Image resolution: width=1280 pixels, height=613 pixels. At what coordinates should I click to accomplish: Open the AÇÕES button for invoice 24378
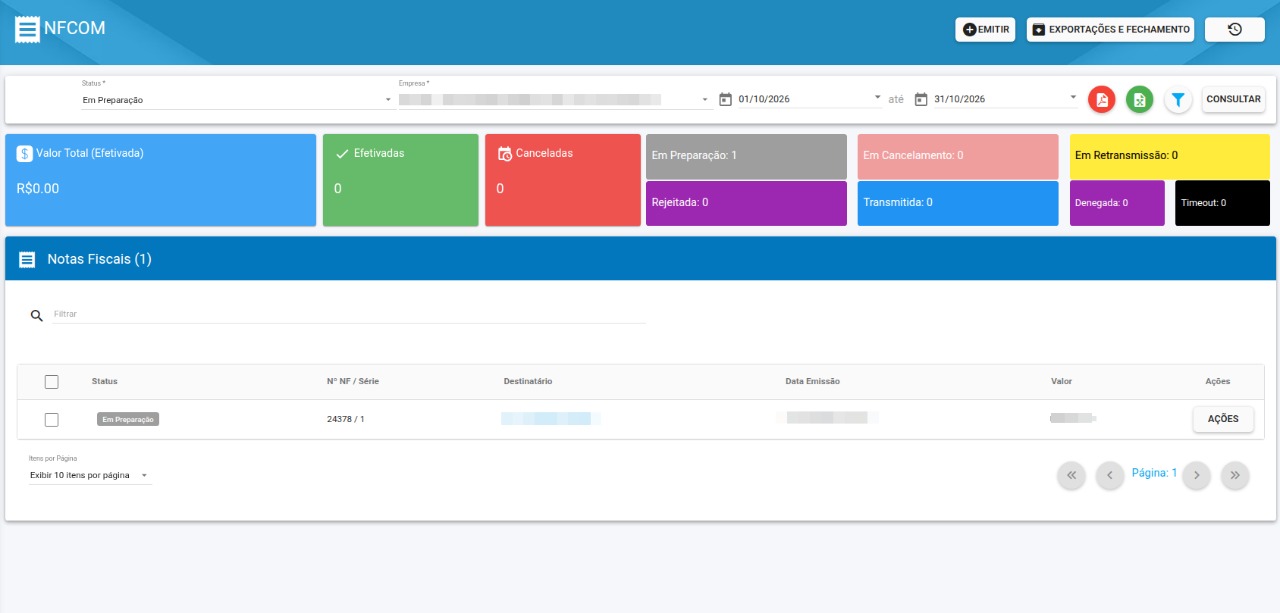pyautogui.click(x=1223, y=419)
